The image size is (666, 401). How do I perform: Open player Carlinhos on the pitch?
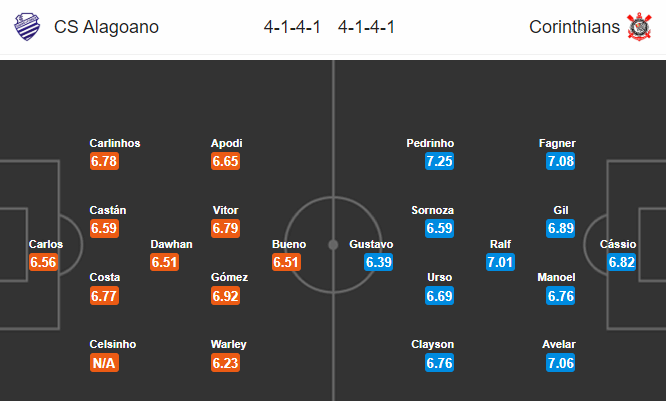tap(115, 143)
